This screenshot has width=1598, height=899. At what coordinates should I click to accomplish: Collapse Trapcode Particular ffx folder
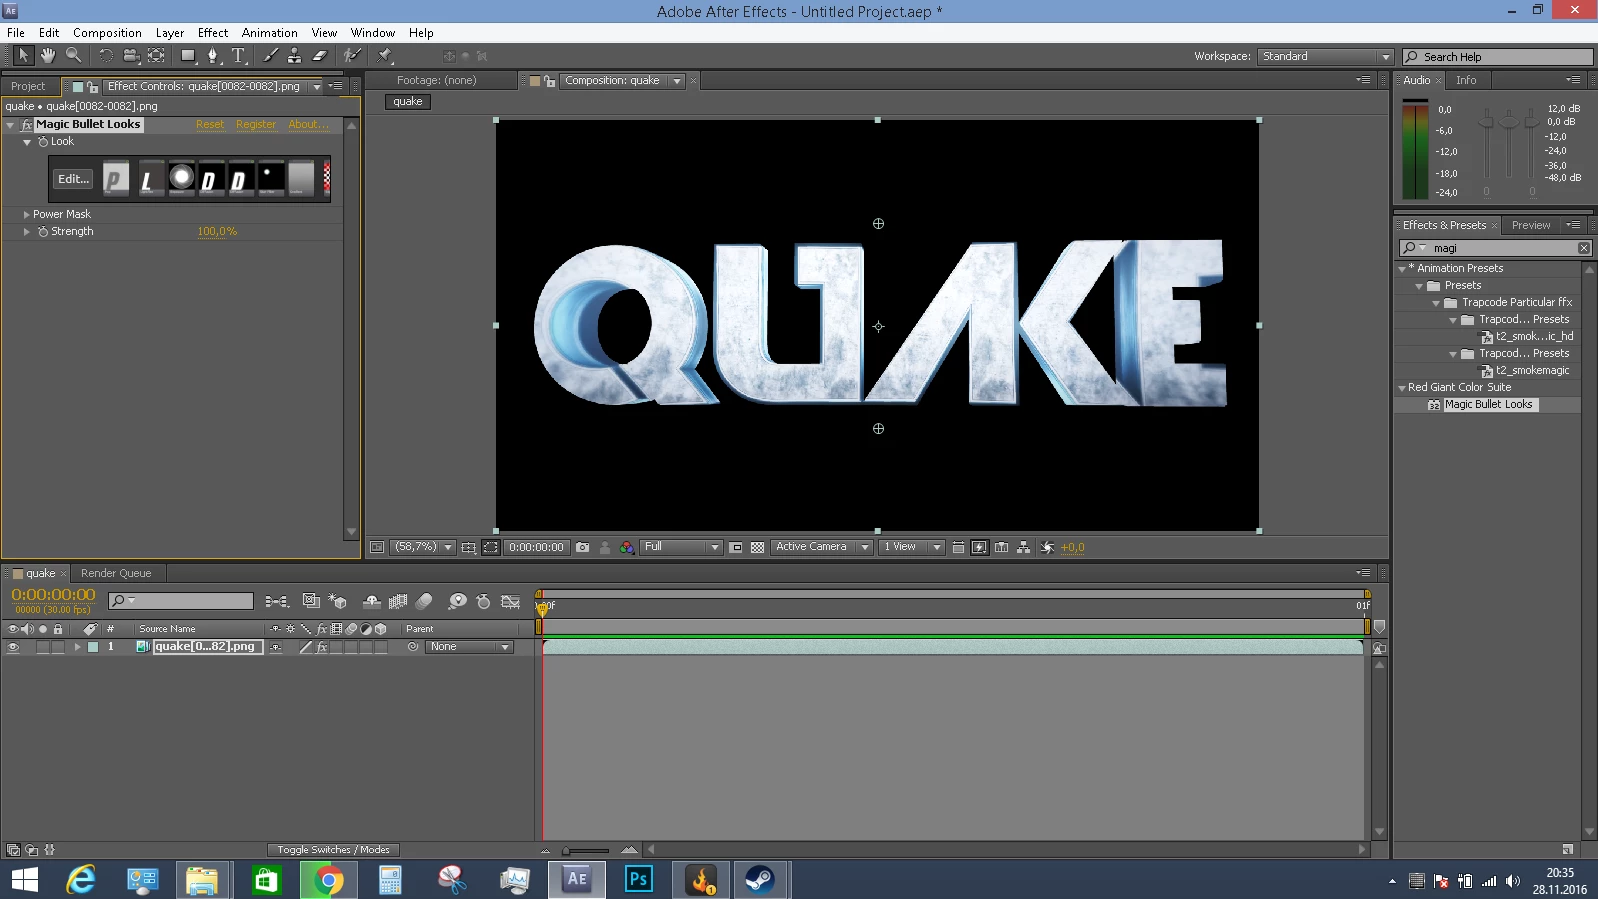coord(1436,302)
